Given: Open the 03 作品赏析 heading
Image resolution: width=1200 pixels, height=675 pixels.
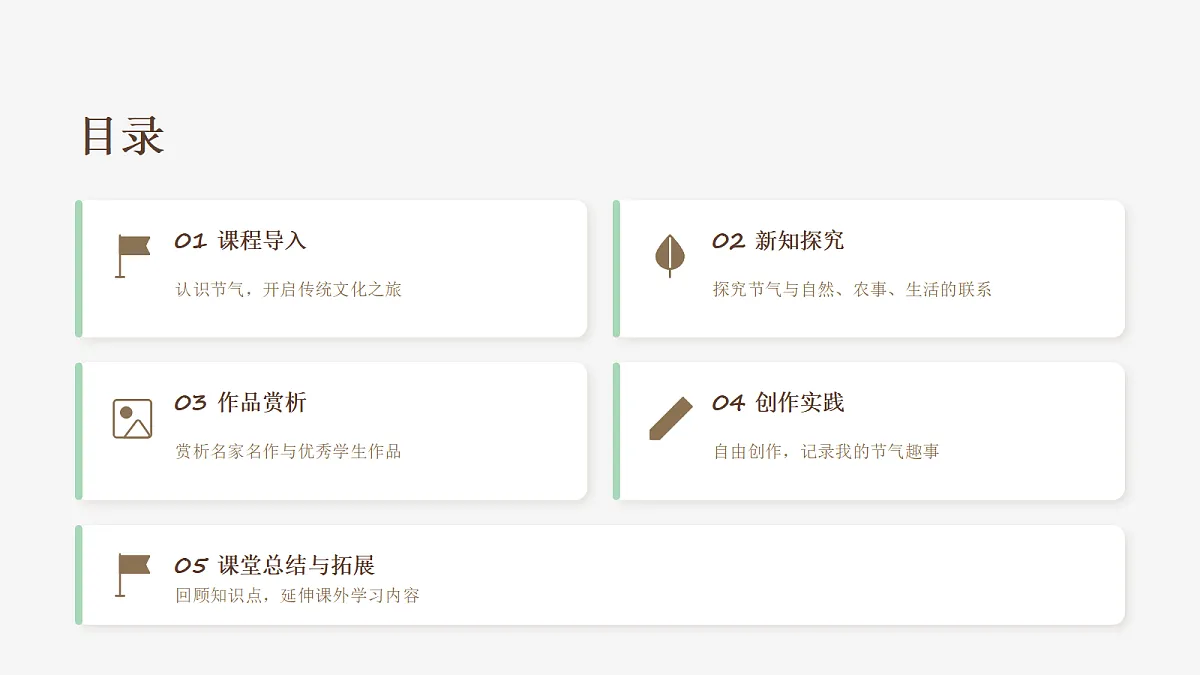Looking at the screenshot, I should pos(240,403).
